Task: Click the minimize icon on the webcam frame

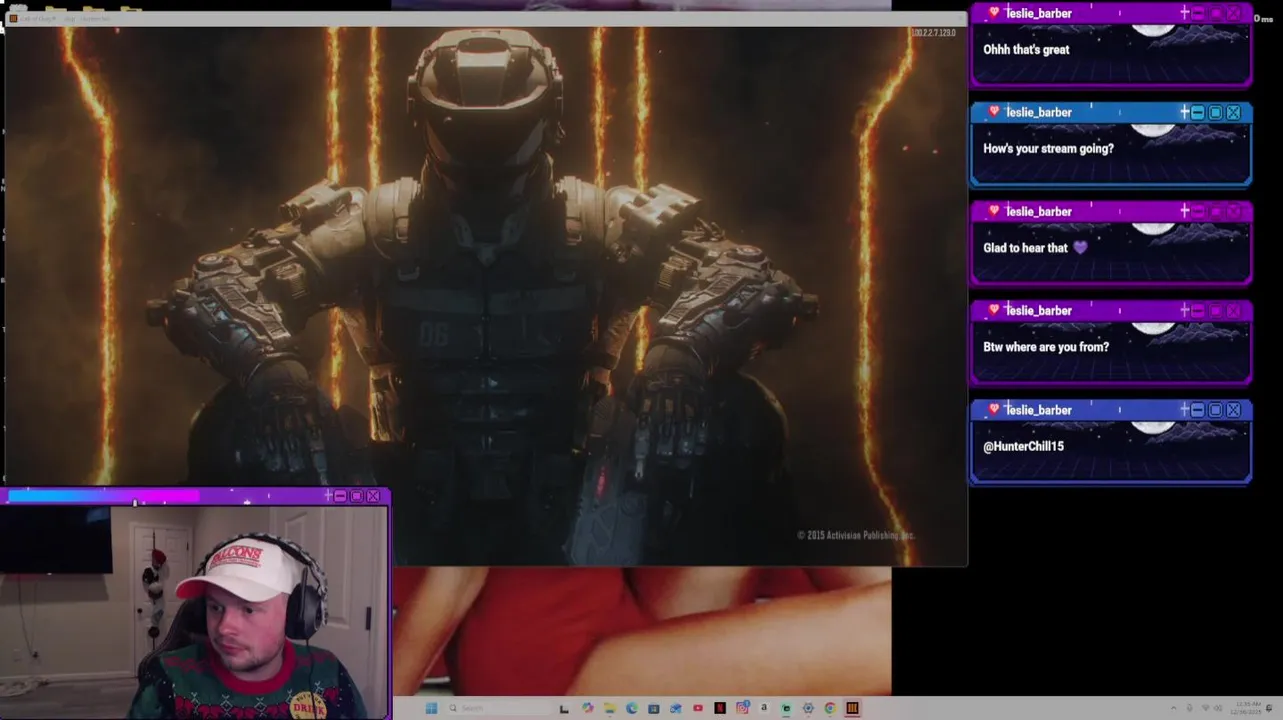Action: 340,495
